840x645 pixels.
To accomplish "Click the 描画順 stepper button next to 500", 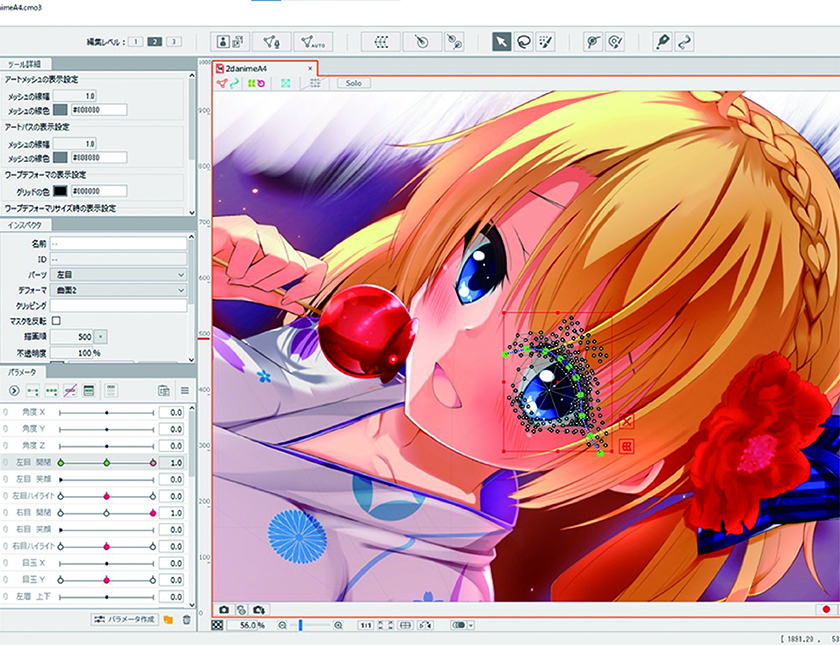I will [101, 337].
